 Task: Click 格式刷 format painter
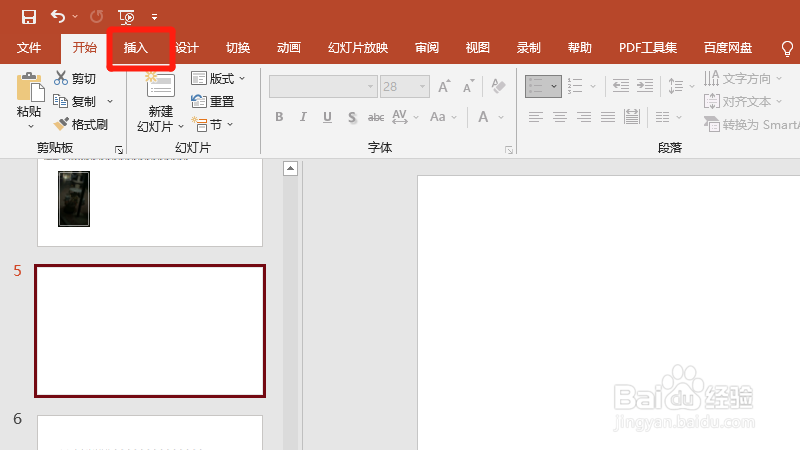81,124
